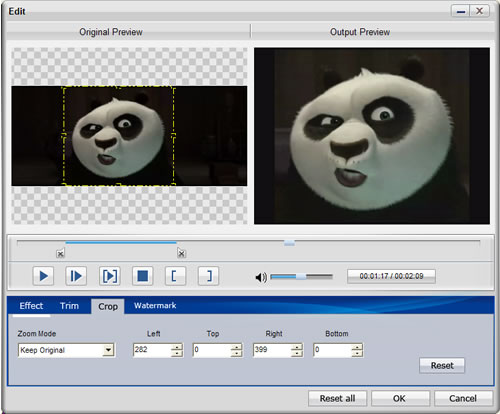Grab the crop frame left-middle handle

pos(64,135)
